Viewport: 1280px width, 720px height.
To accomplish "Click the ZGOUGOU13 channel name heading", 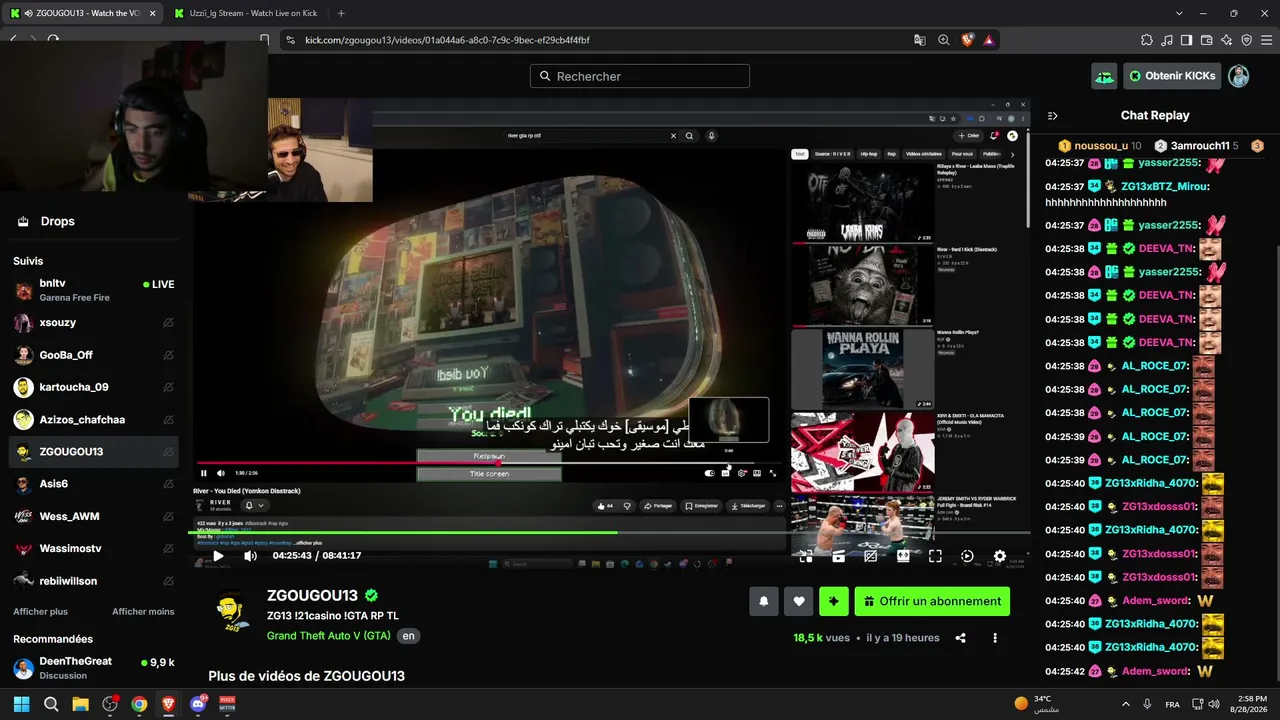I will click(x=312, y=596).
